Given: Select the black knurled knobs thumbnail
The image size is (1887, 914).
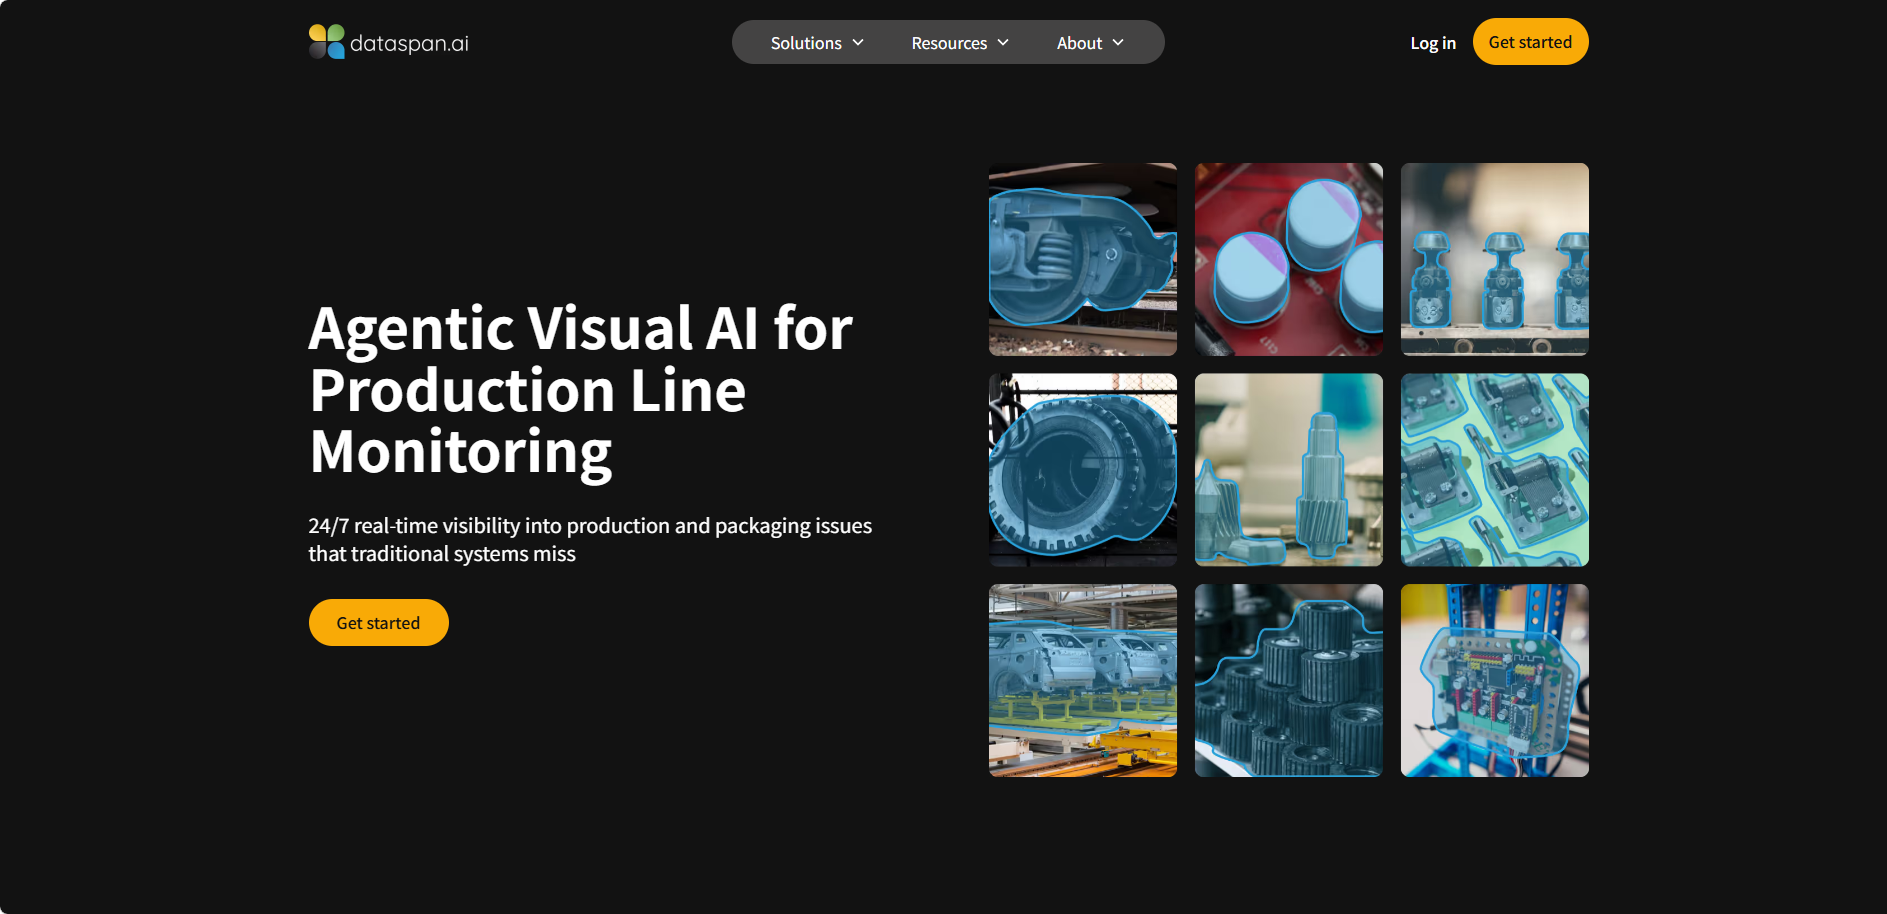Looking at the screenshot, I should (1289, 681).
